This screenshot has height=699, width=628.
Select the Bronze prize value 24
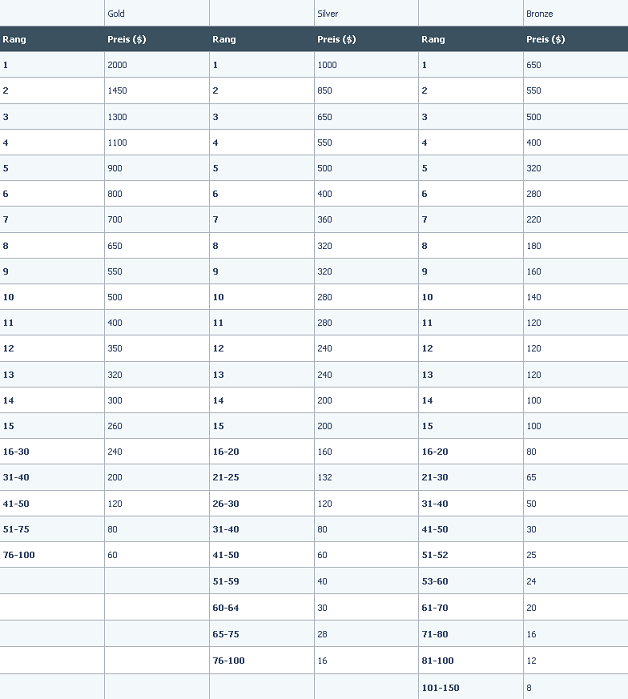[x=531, y=582]
